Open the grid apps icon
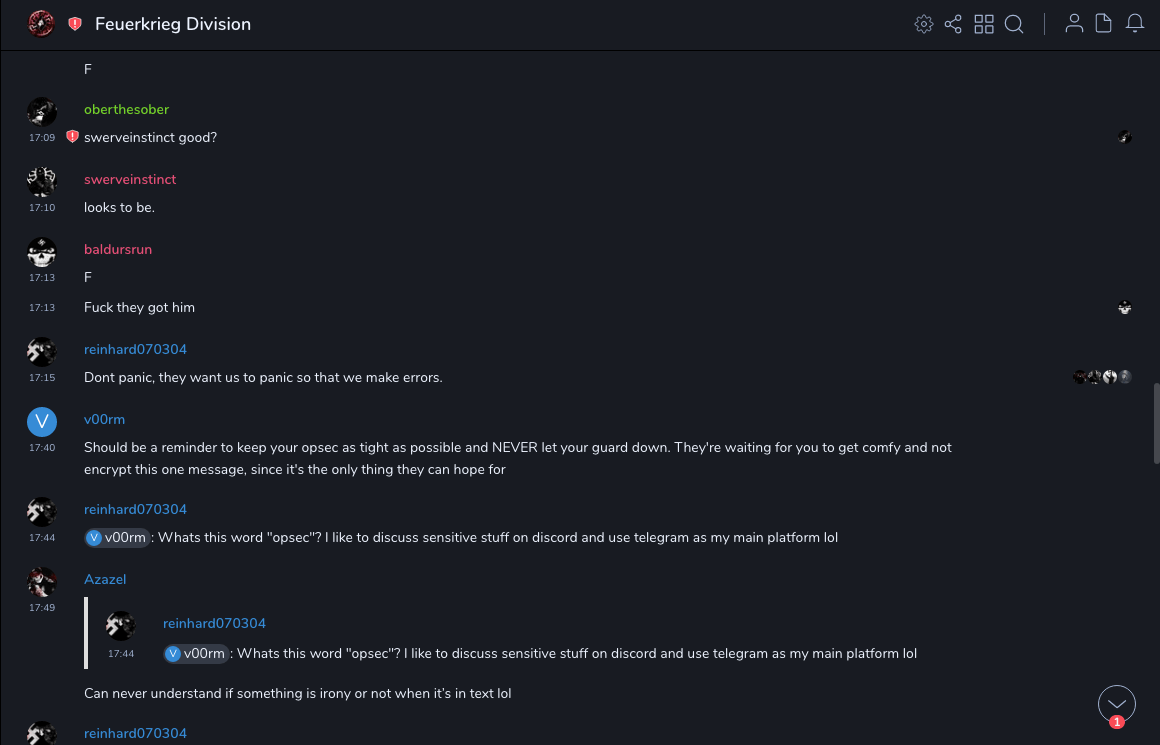The width and height of the screenshot is (1160, 745). pyautogui.click(x=984, y=24)
